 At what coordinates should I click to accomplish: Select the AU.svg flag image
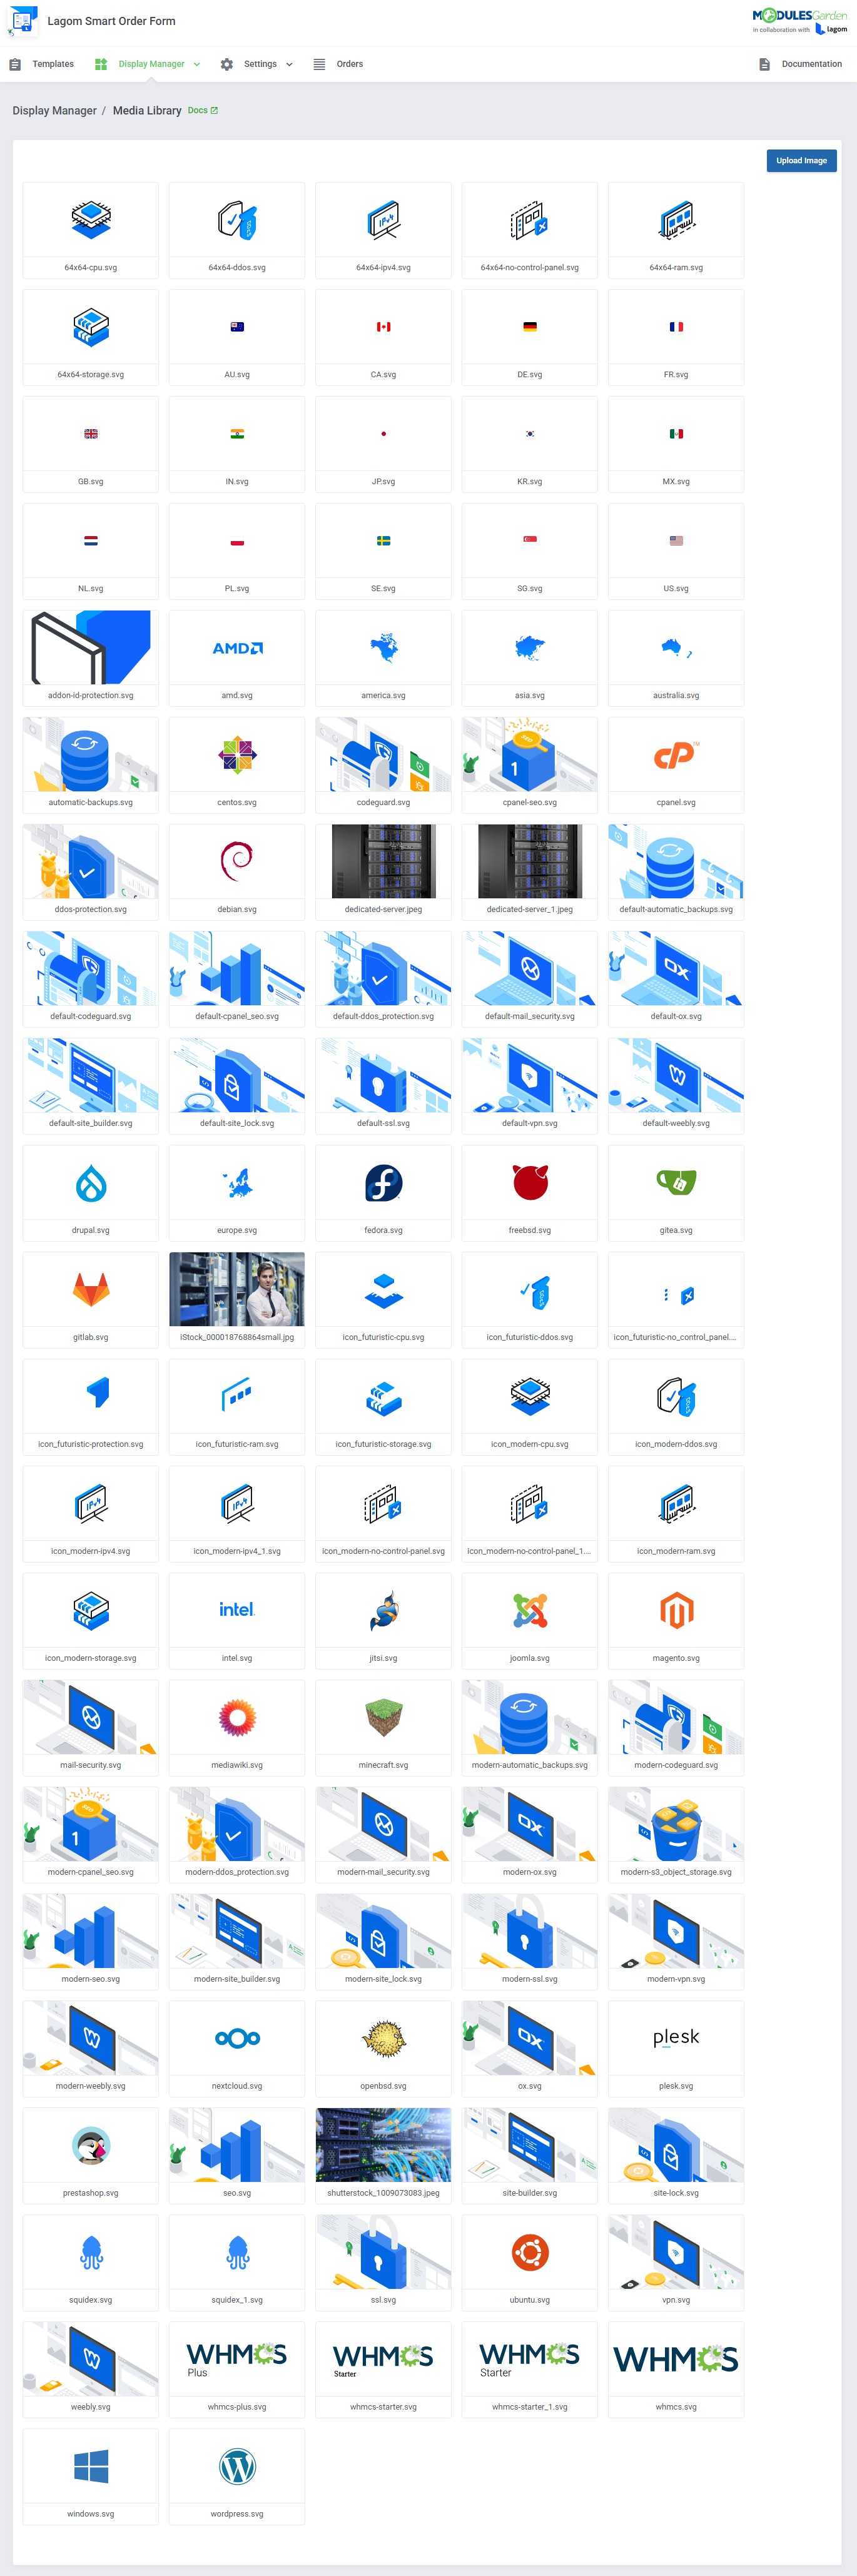tap(237, 327)
